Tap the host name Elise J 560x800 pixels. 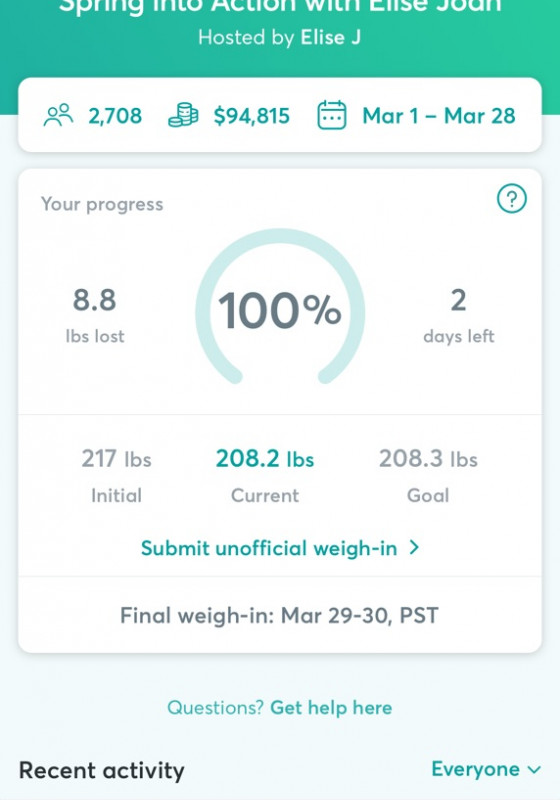[x=330, y=37]
